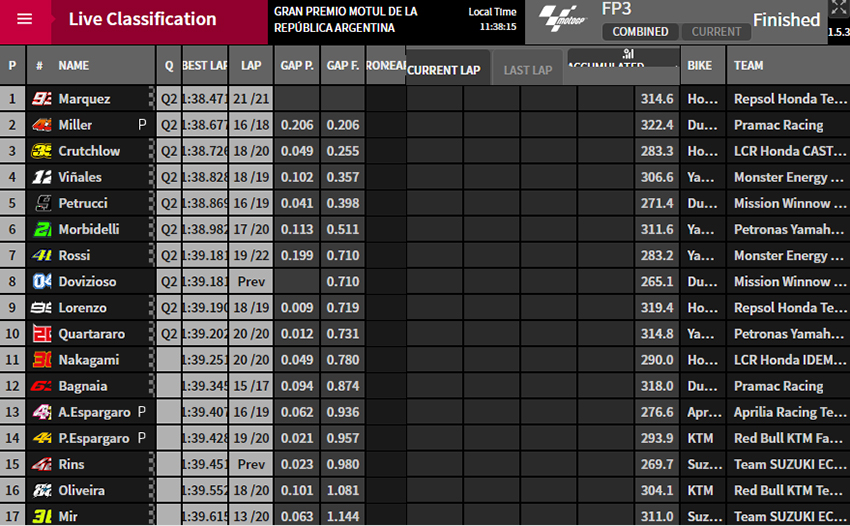Click the GAP F. column header

(343, 65)
